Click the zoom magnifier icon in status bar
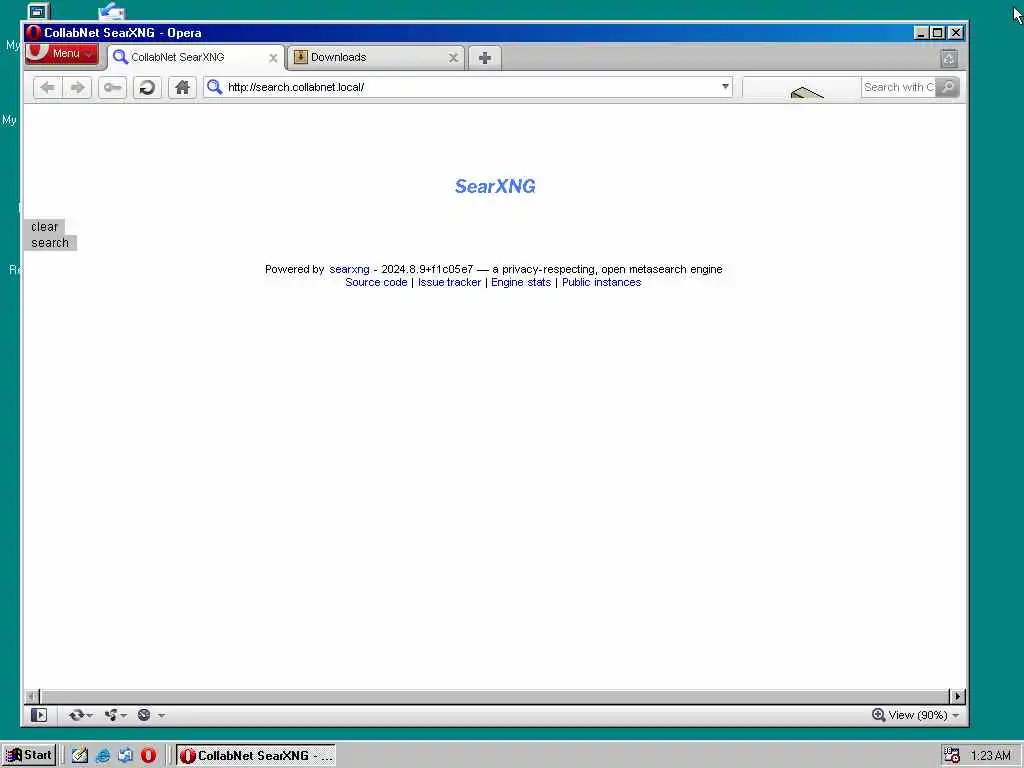Image resolution: width=1024 pixels, height=768 pixels. click(x=878, y=715)
